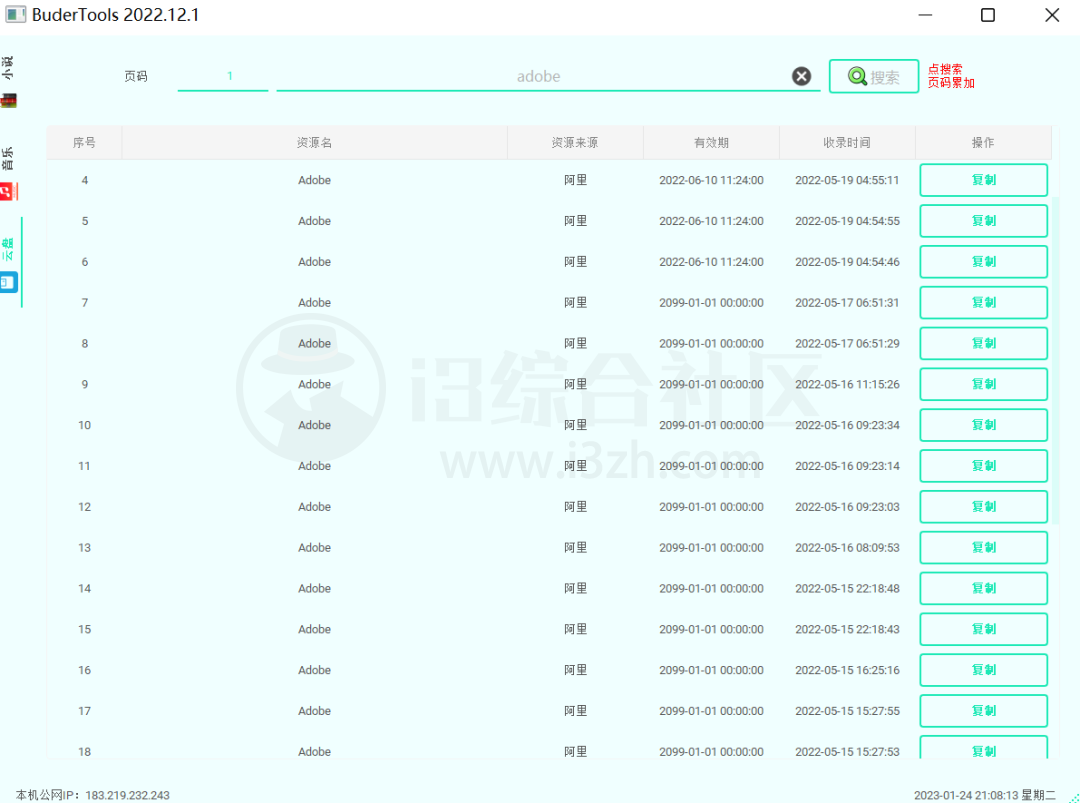Image resolution: width=1080 pixels, height=803 pixels.
Task: Copy resource in row 12
Action: point(984,507)
